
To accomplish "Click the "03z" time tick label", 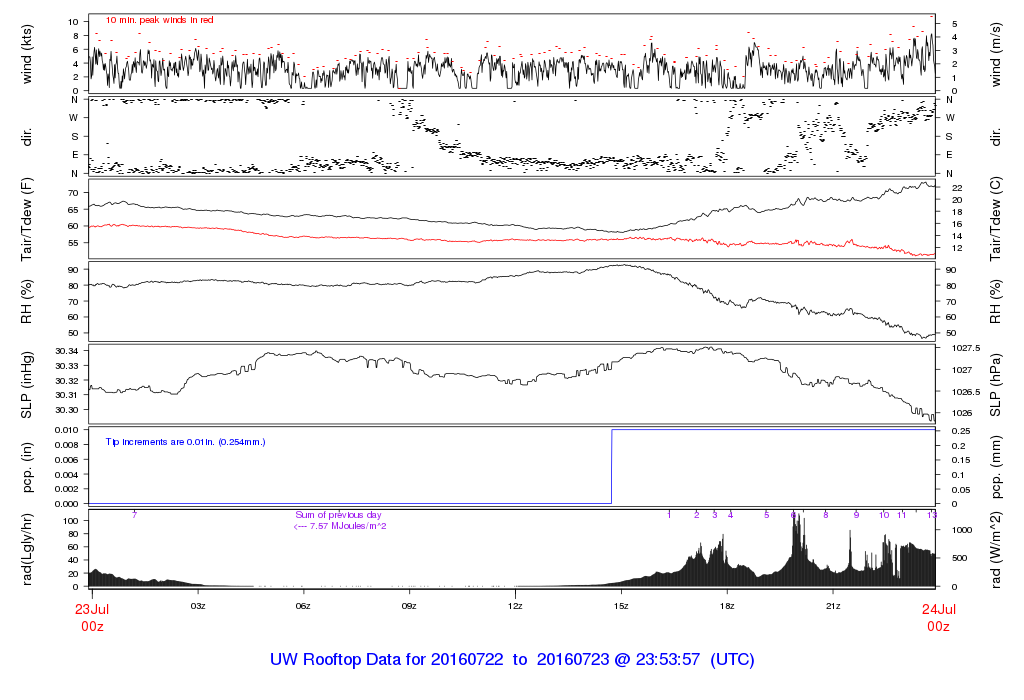I will (198, 606).
